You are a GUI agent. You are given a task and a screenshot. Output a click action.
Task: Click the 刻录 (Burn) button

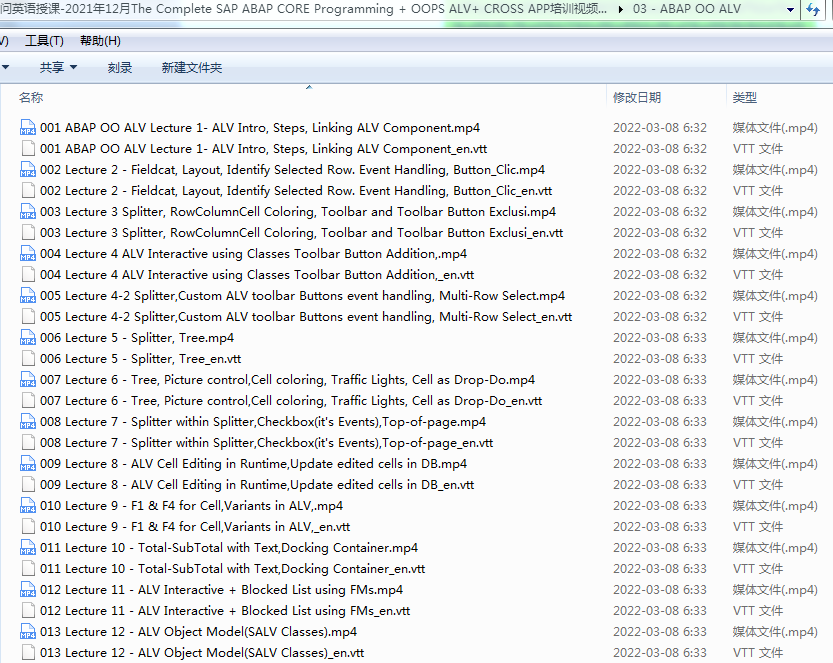tap(120, 67)
